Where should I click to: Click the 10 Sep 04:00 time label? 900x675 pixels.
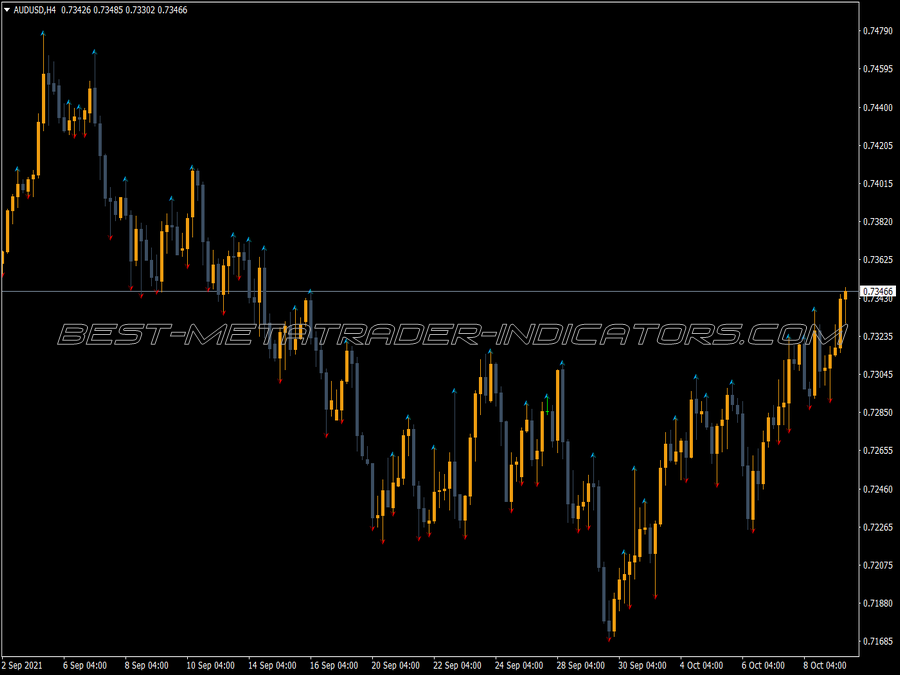(211, 666)
